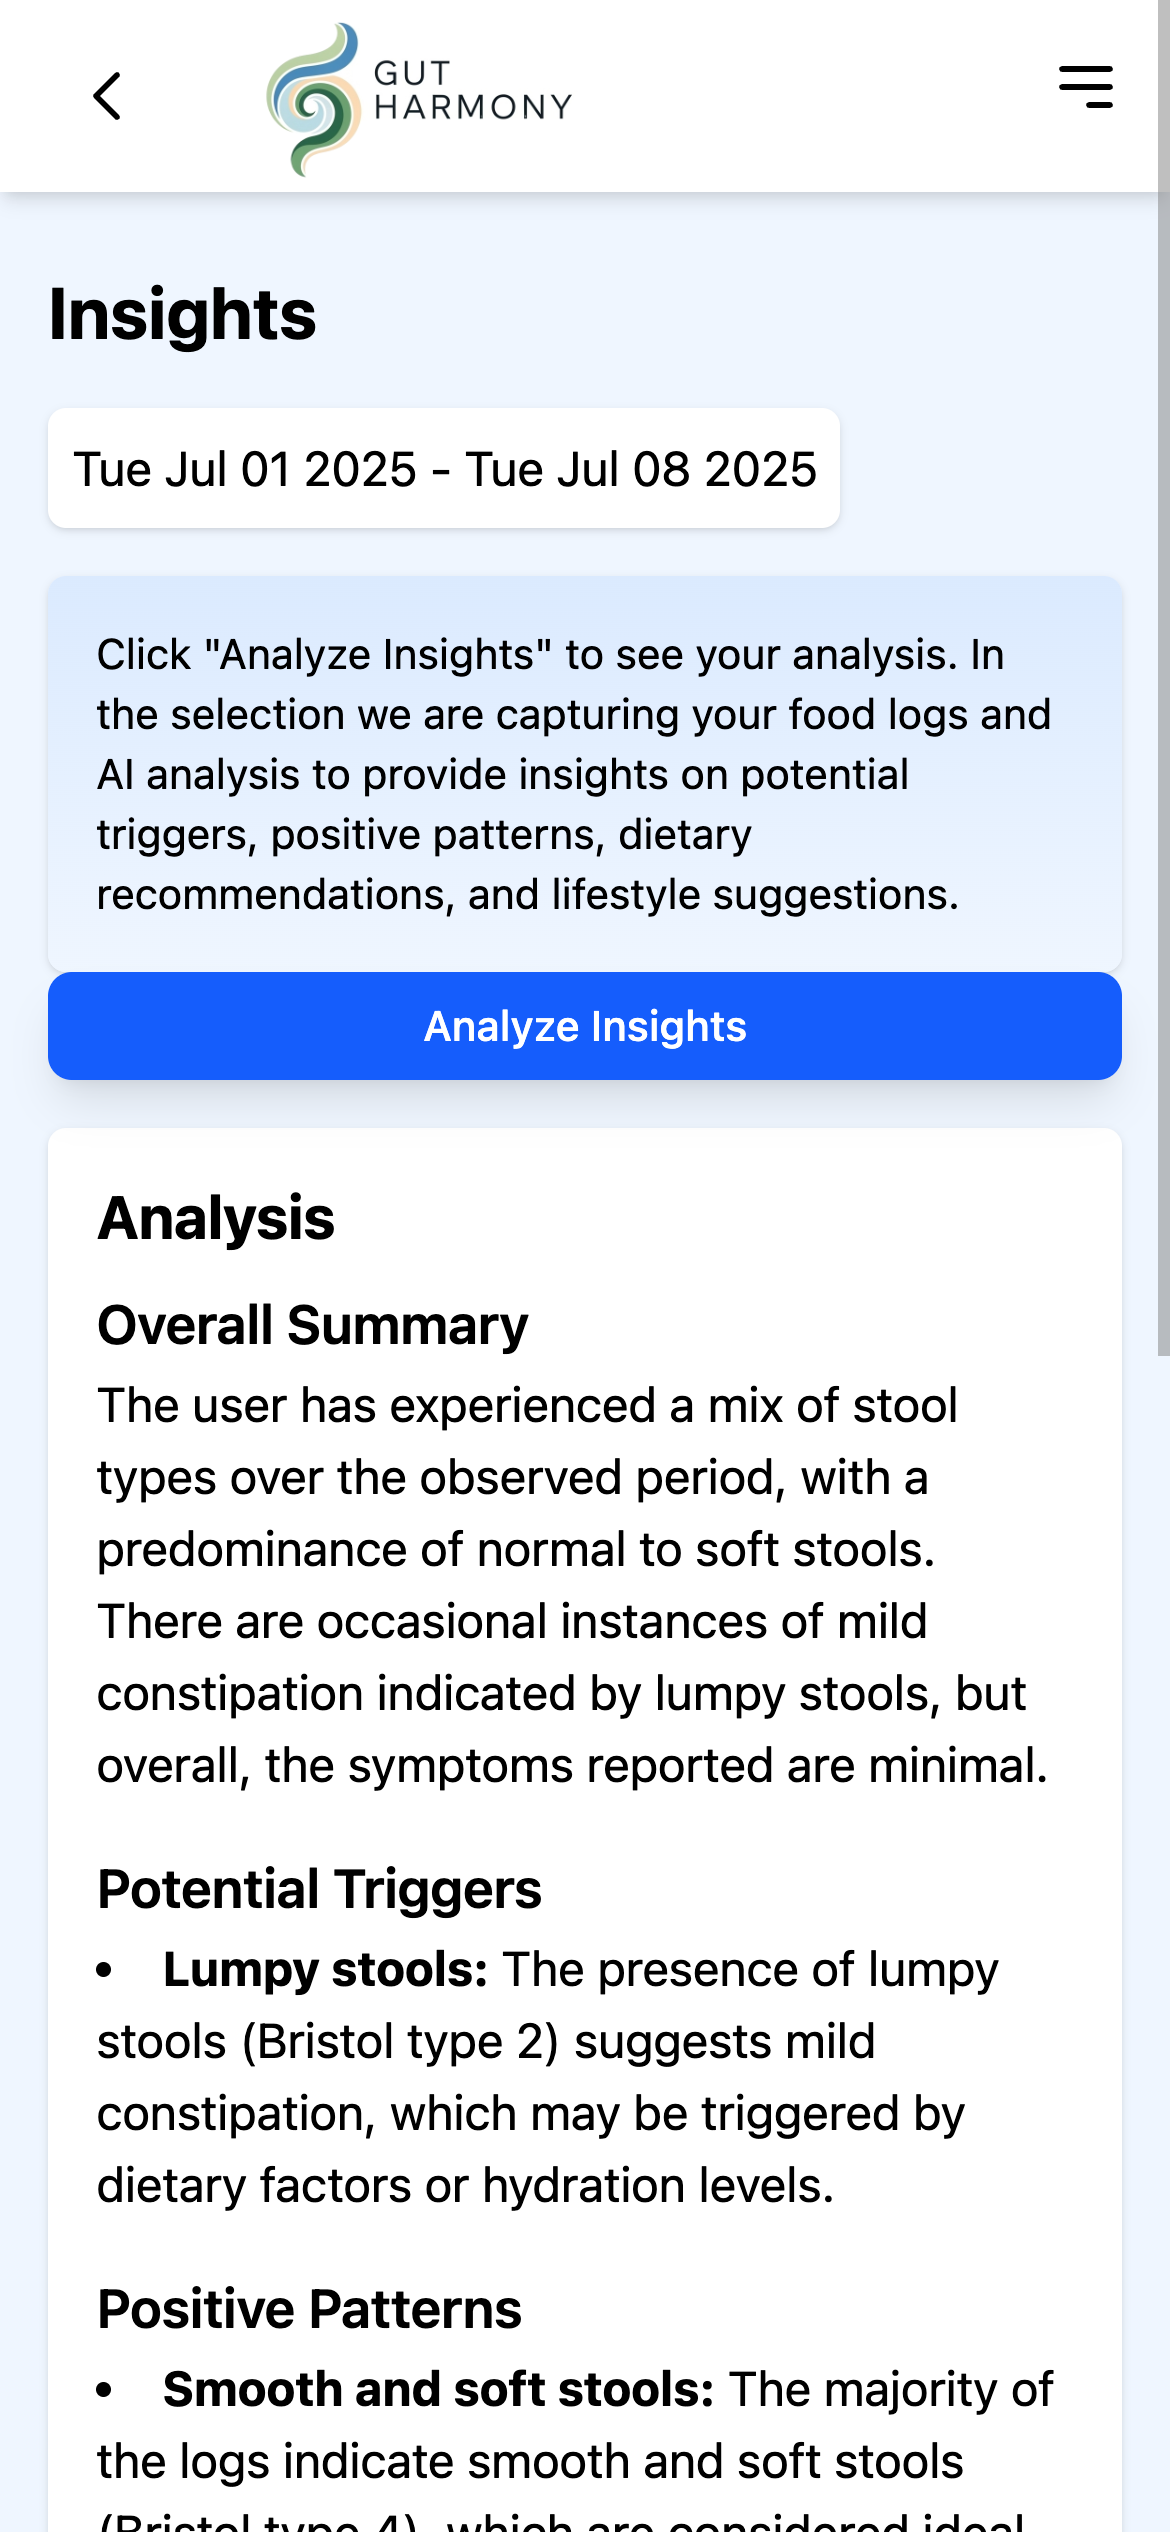Image resolution: width=1170 pixels, height=2532 pixels.
Task: Tap the blue instructions banner
Action: click(585, 770)
